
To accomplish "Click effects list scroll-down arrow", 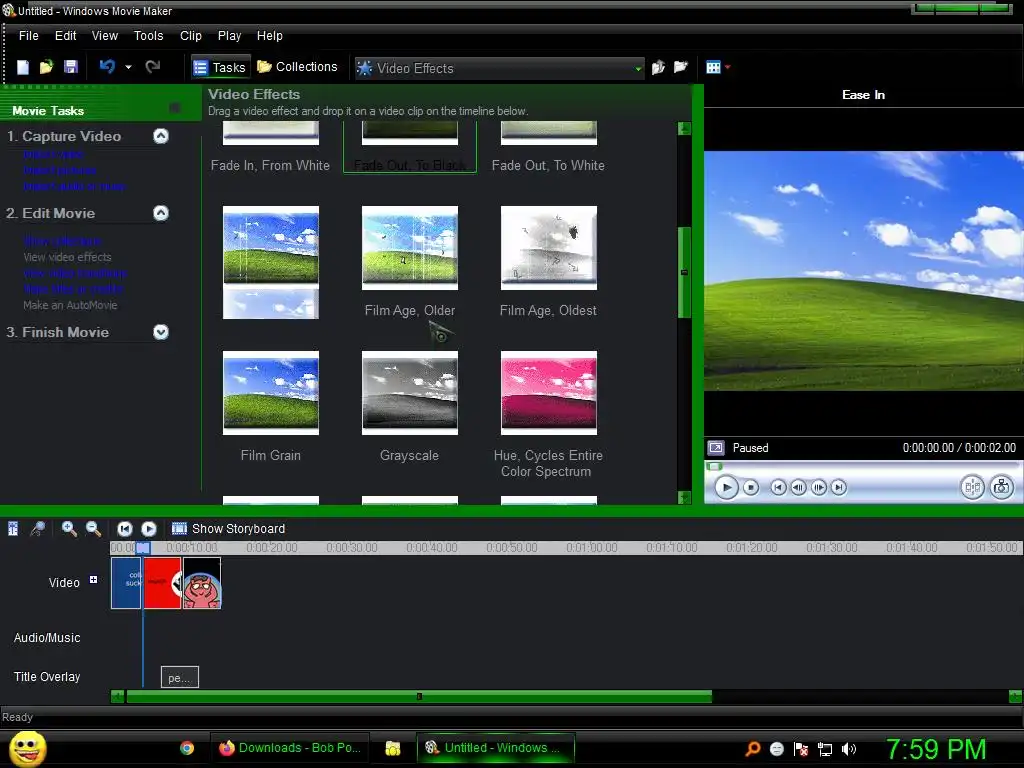I will tap(684, 498).
